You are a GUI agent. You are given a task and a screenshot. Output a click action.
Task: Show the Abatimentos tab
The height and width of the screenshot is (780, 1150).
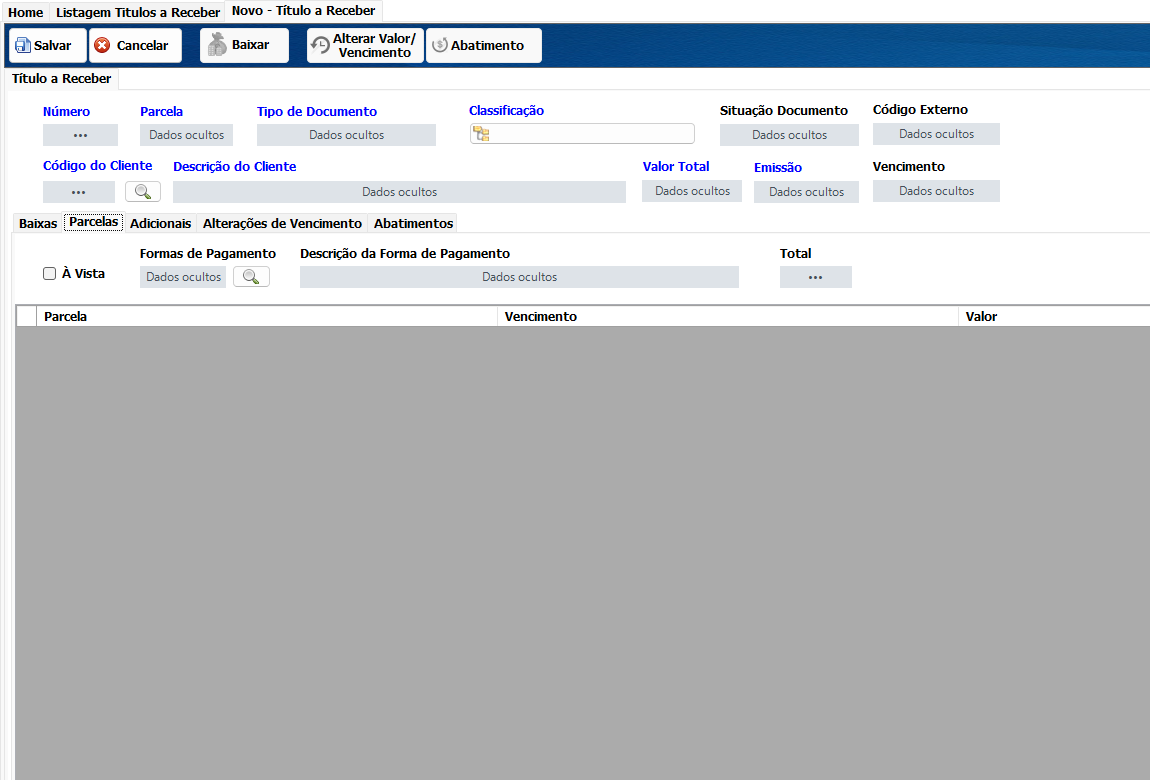tap(414, 224)
